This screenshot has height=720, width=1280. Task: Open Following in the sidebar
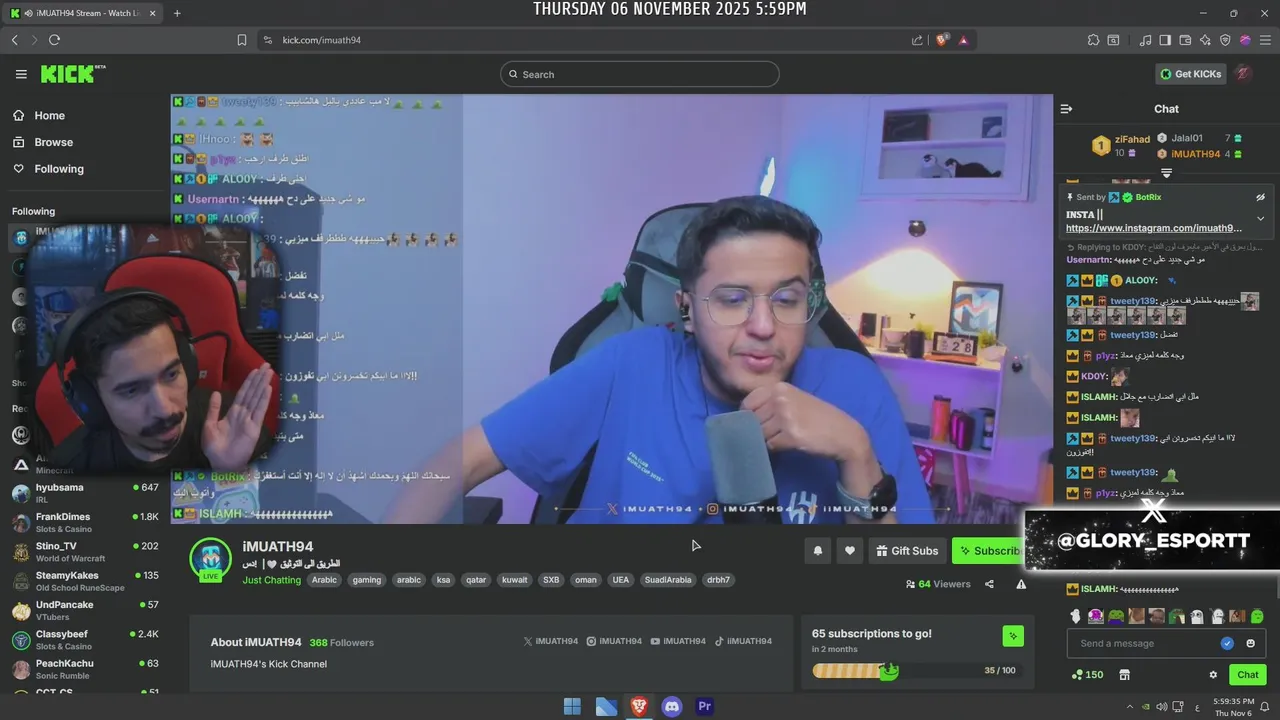[59, 169]
